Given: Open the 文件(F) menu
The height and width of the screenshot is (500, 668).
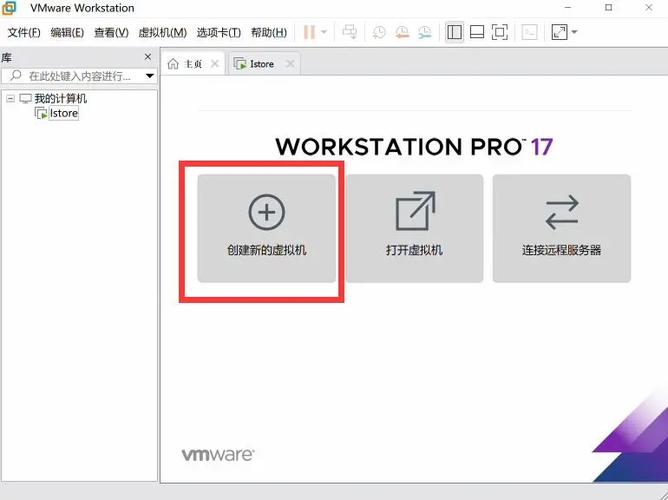Looking at the screenshot, I should 24,32.
